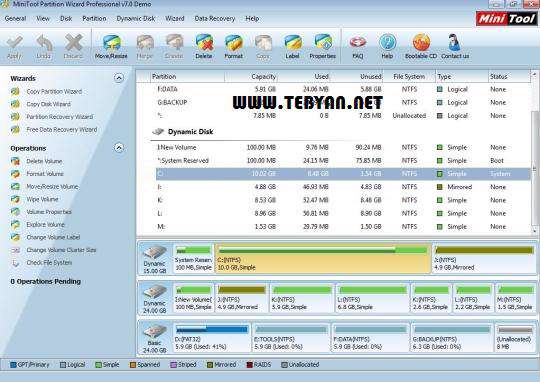Viewport: 540px width, 382px height.
Task: Select the System Reserved volume row
Action: coord(343,161)
